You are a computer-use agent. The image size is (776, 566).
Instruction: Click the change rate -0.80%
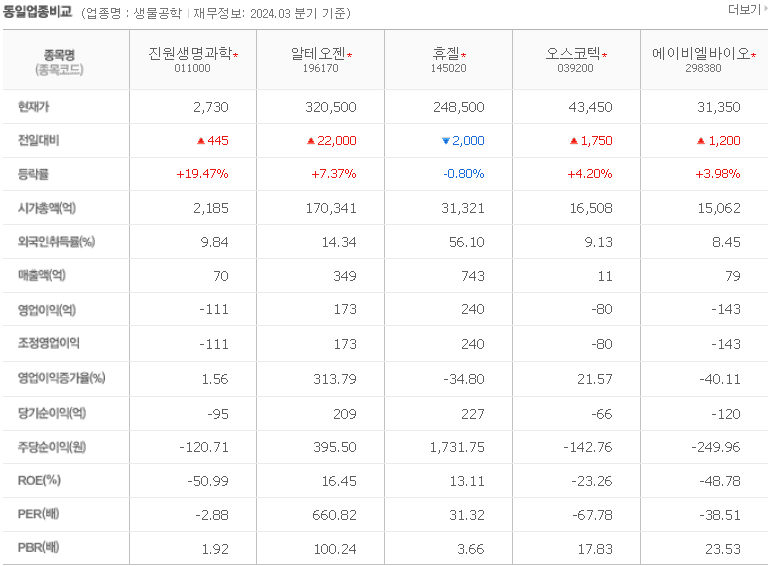click(x=464, y=174)
